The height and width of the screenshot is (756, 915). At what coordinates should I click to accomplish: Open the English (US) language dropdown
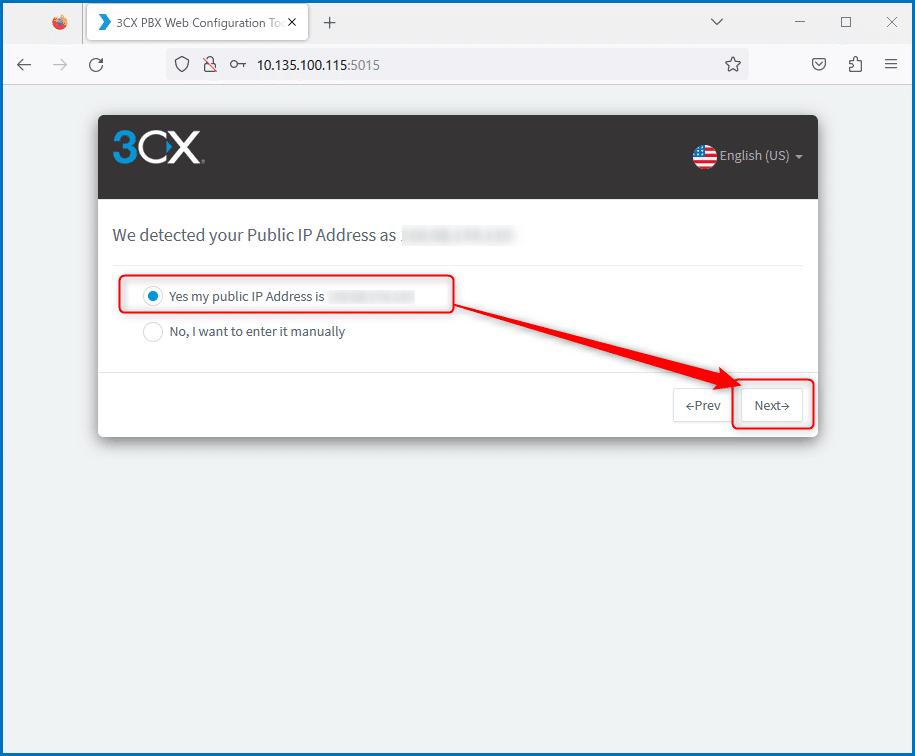[748, 156]
